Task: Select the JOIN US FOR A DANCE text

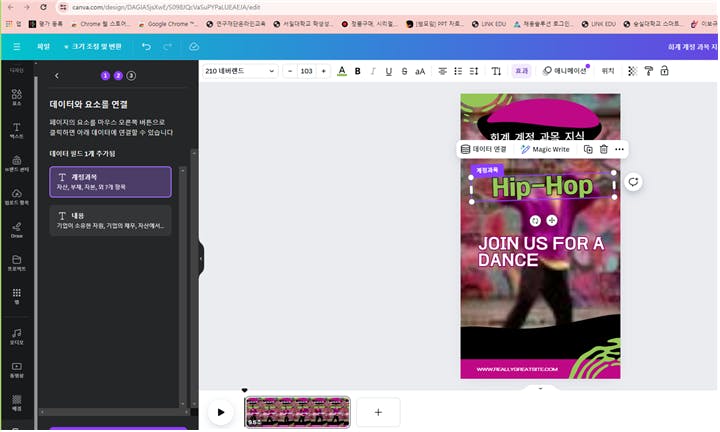Action: click(541, 252)
